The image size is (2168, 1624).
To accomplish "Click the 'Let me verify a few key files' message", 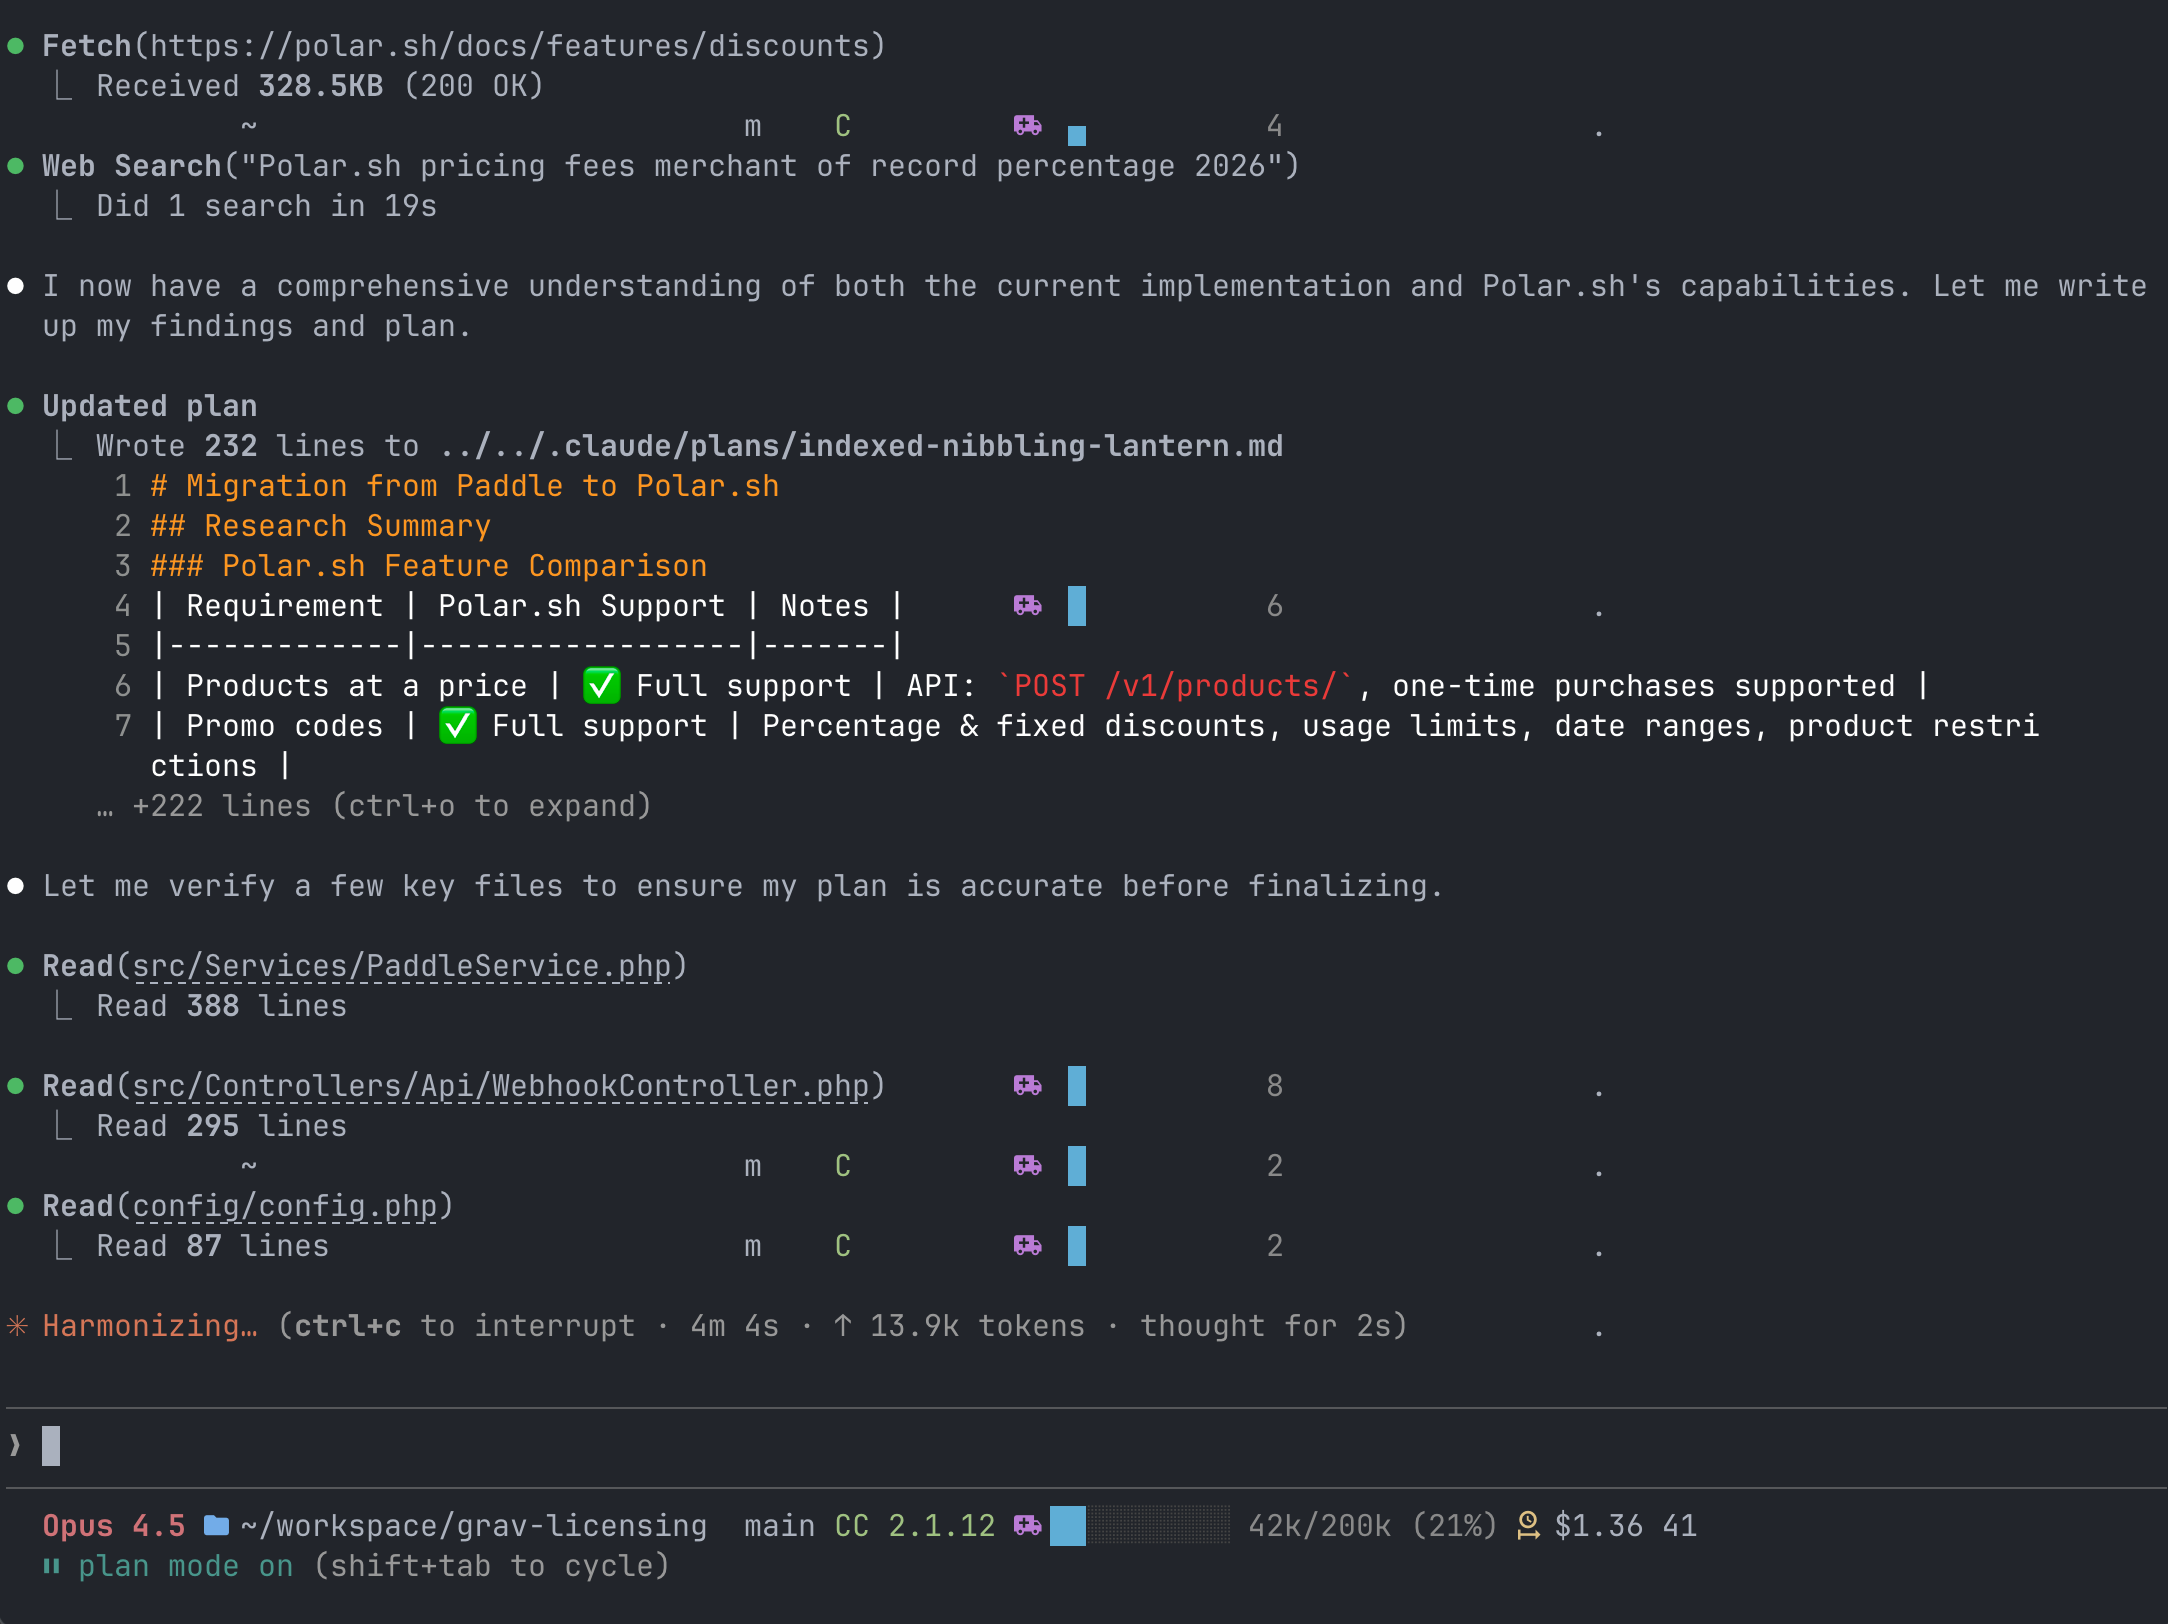I will (x=743, y=886).
